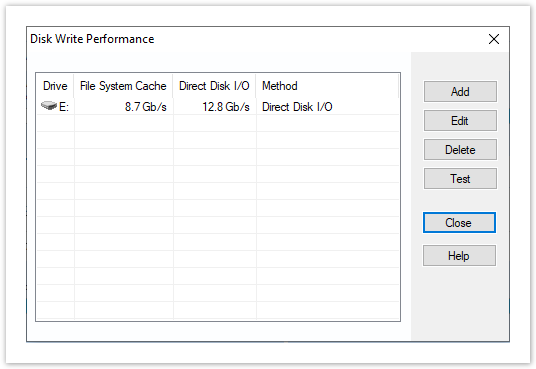Sort by File System Cache column
536x369 pixels.
pos(123,85)
